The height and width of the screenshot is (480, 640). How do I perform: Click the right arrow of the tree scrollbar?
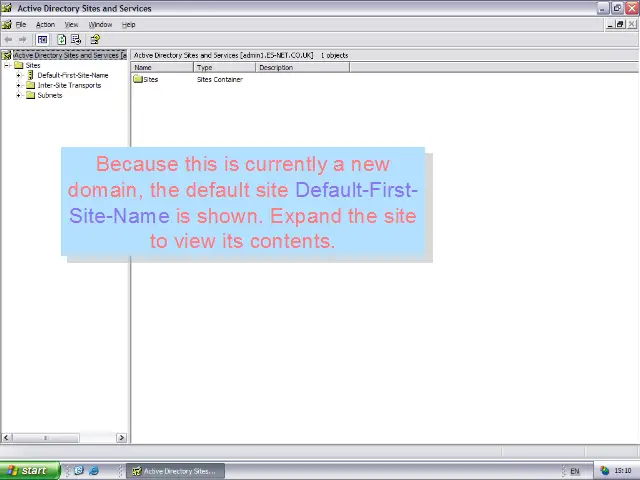pyautogui.click(x=121, y=438)
